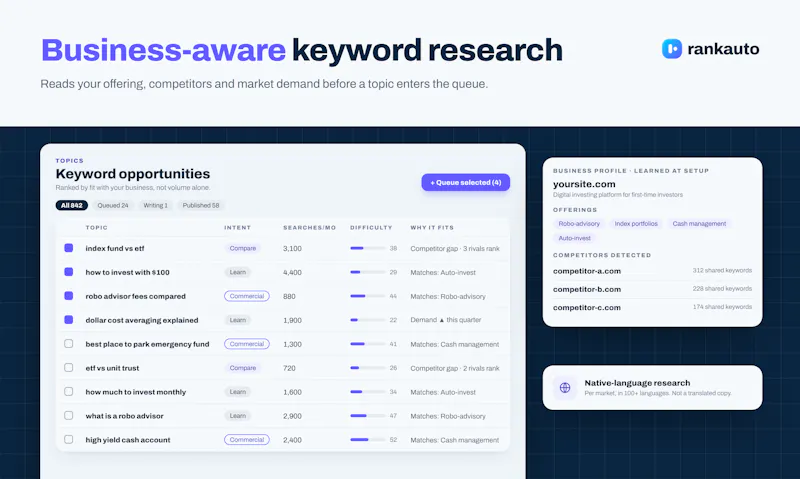Screen dimensions: 800x479
Task: Click '228 shared keywords' text
Action: [x=722, y=289]
